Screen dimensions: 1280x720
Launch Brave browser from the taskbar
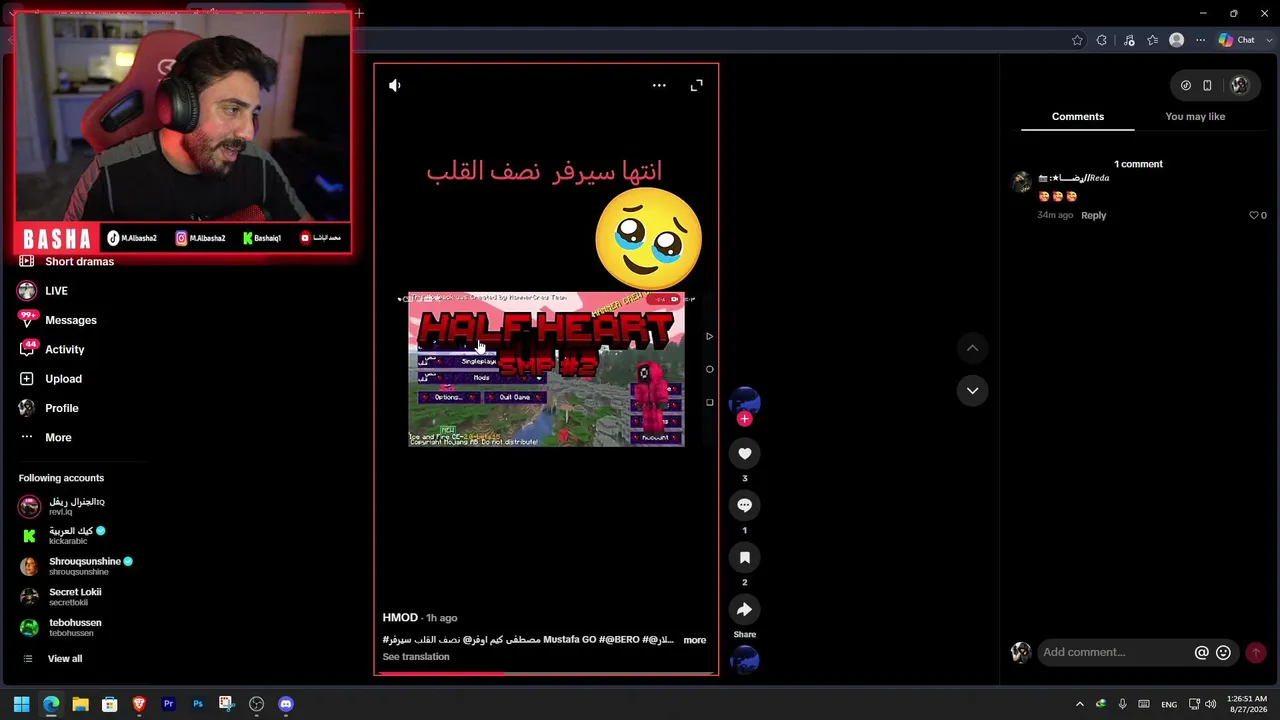pos(139,704)
